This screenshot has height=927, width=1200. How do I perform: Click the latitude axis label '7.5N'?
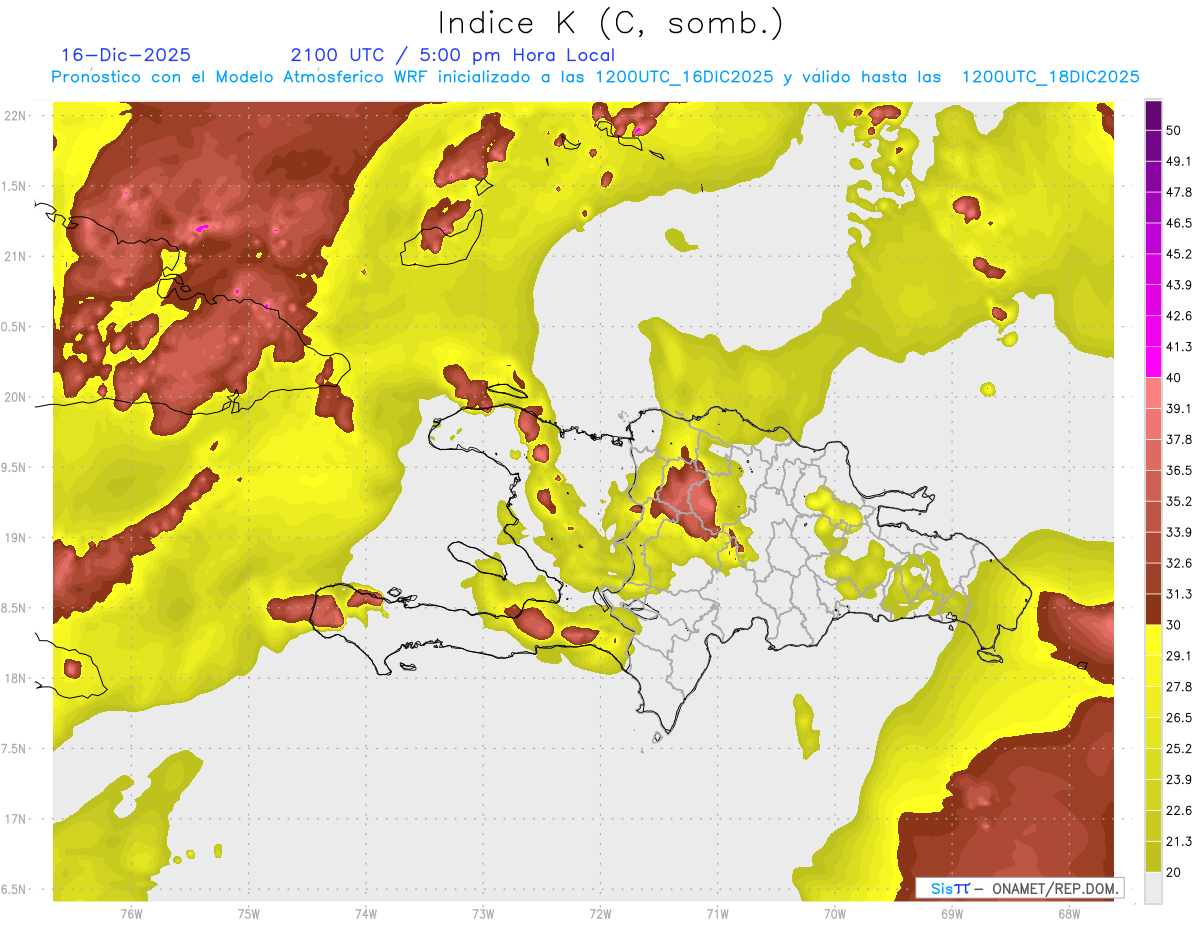(x=15, y=749)
